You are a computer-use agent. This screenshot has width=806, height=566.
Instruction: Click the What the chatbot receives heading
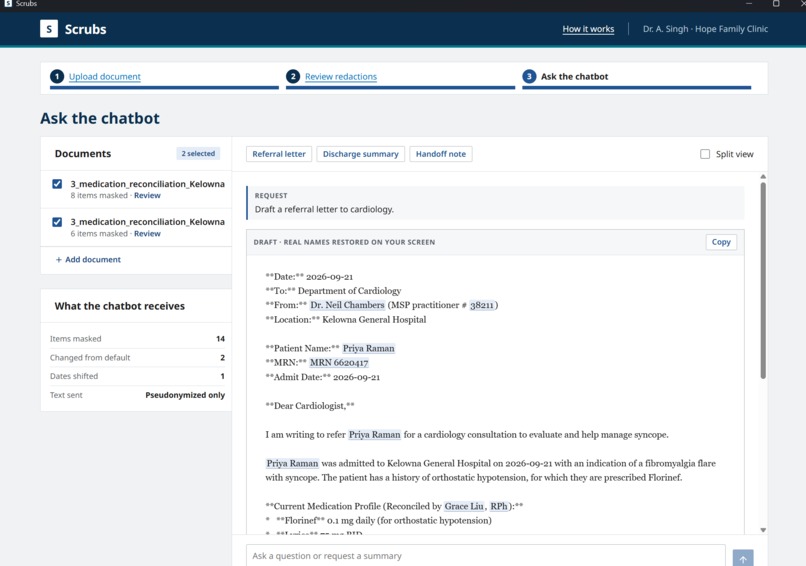click(119, 306)
